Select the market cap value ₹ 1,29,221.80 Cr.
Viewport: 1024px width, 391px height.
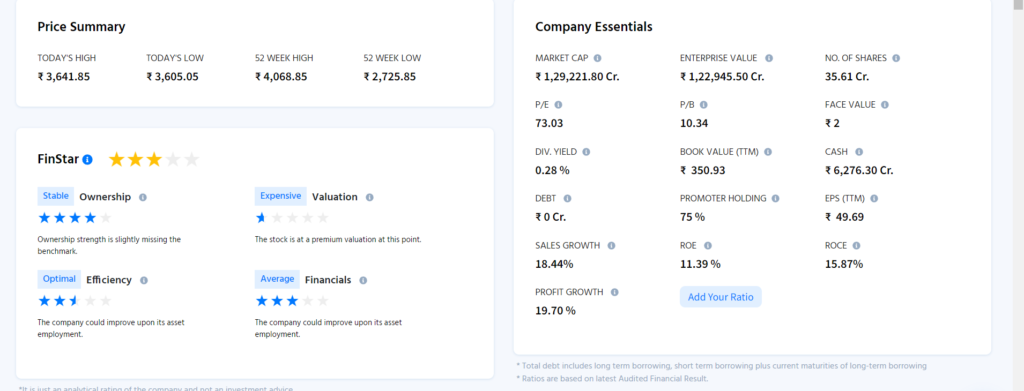coord(577,76)
